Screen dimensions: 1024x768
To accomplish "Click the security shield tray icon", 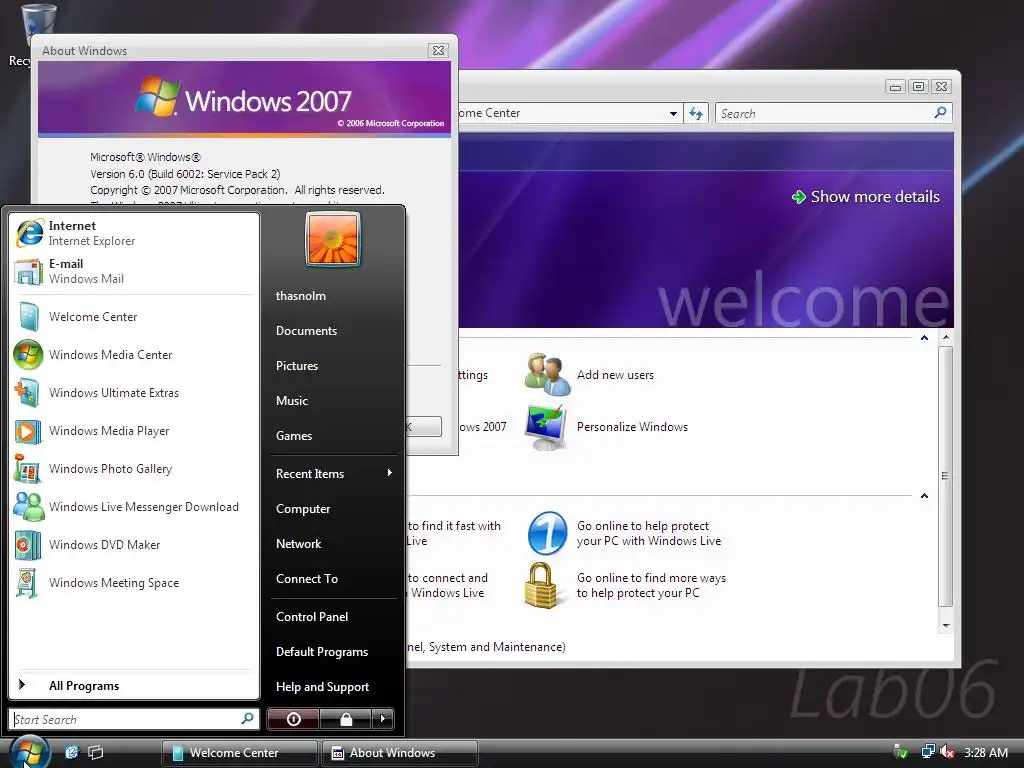I will tap(901, 752).
